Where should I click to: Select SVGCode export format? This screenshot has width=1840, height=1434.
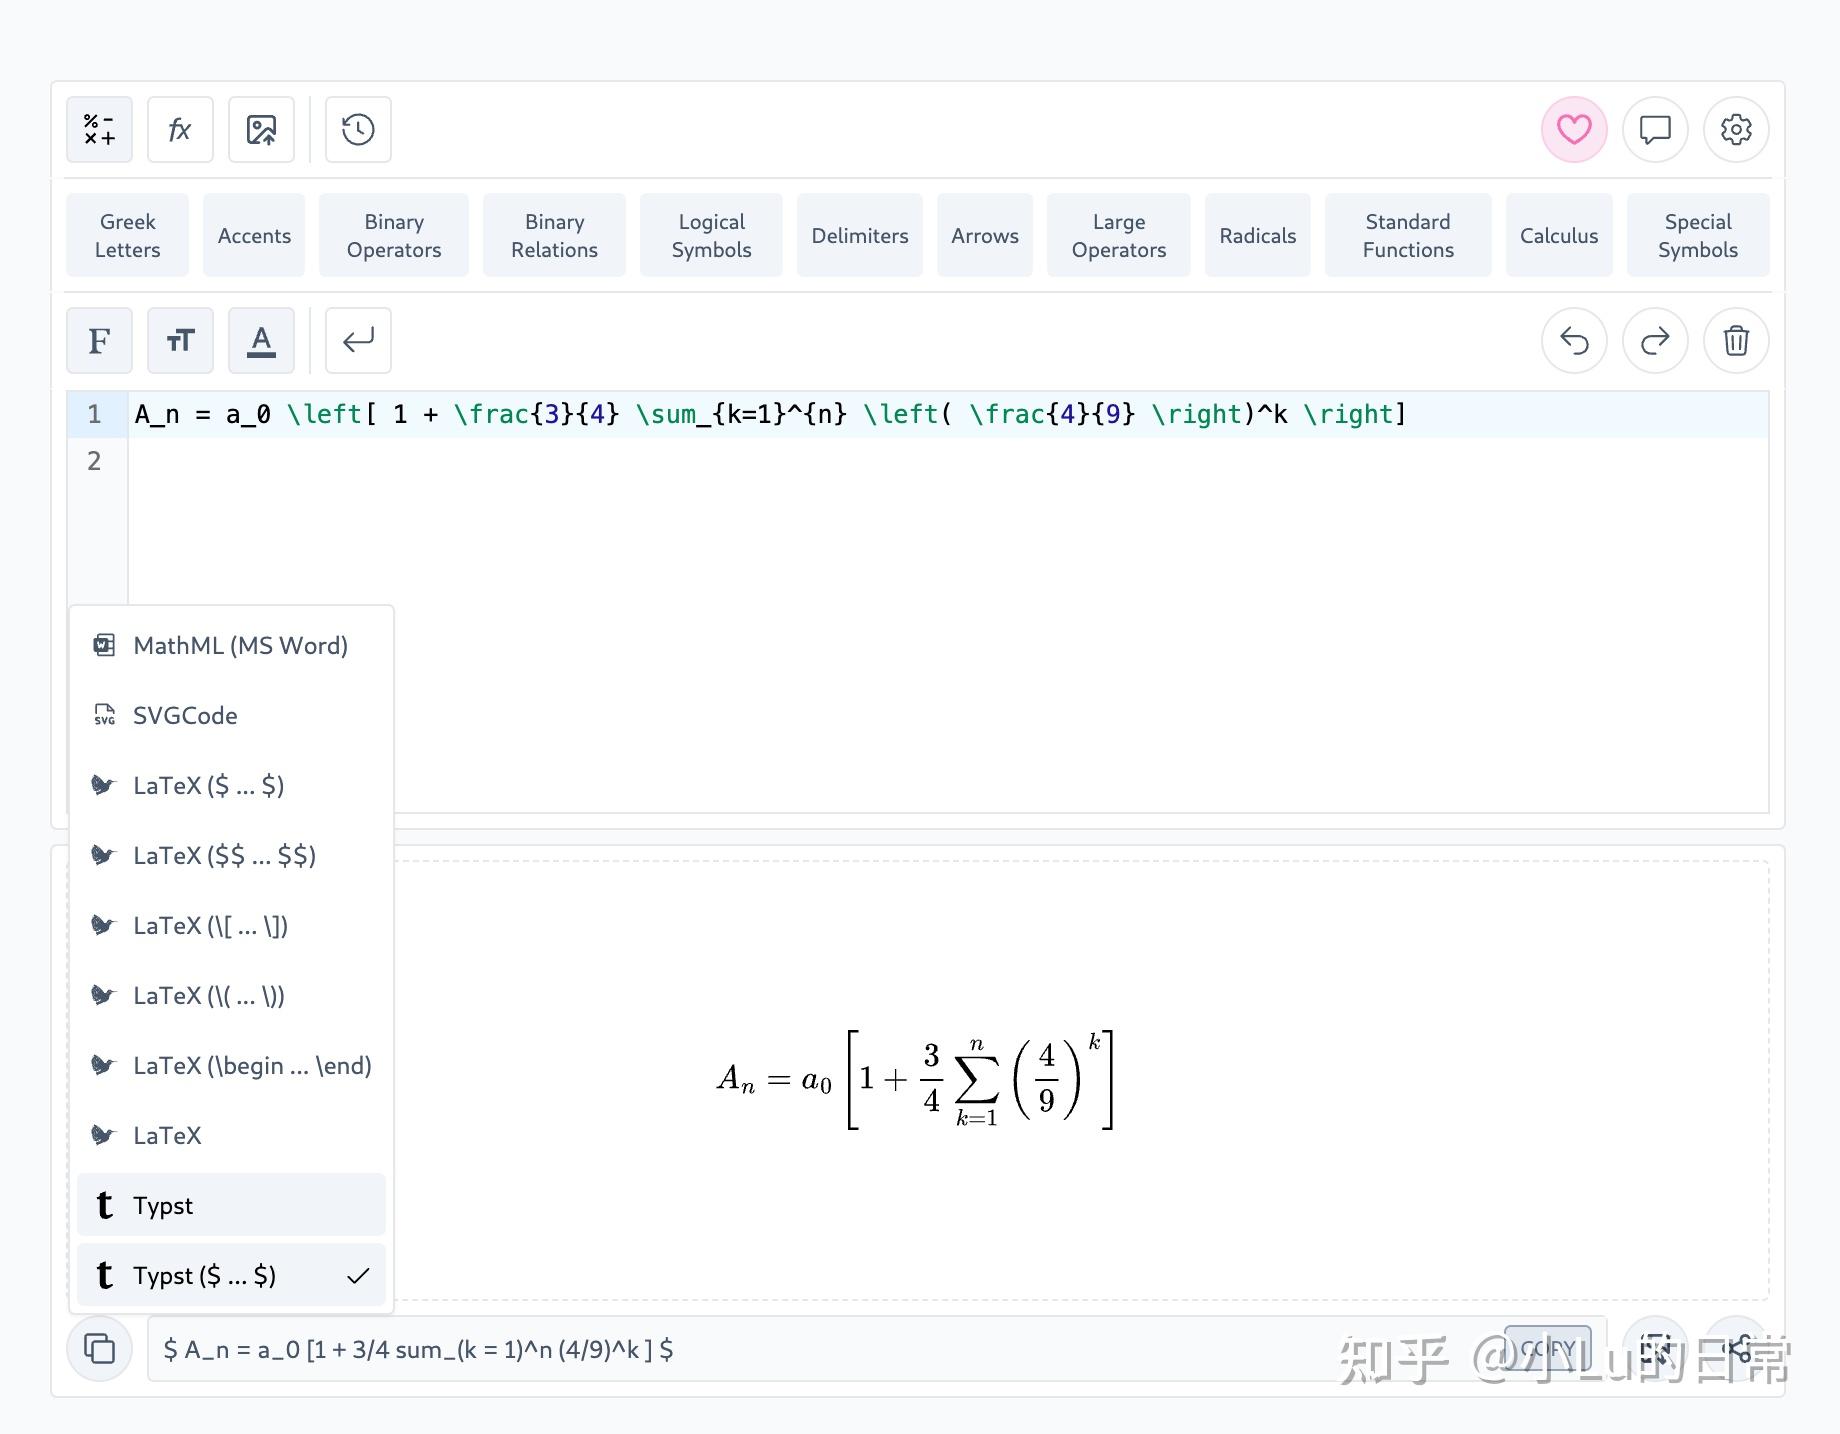point(231,716)
